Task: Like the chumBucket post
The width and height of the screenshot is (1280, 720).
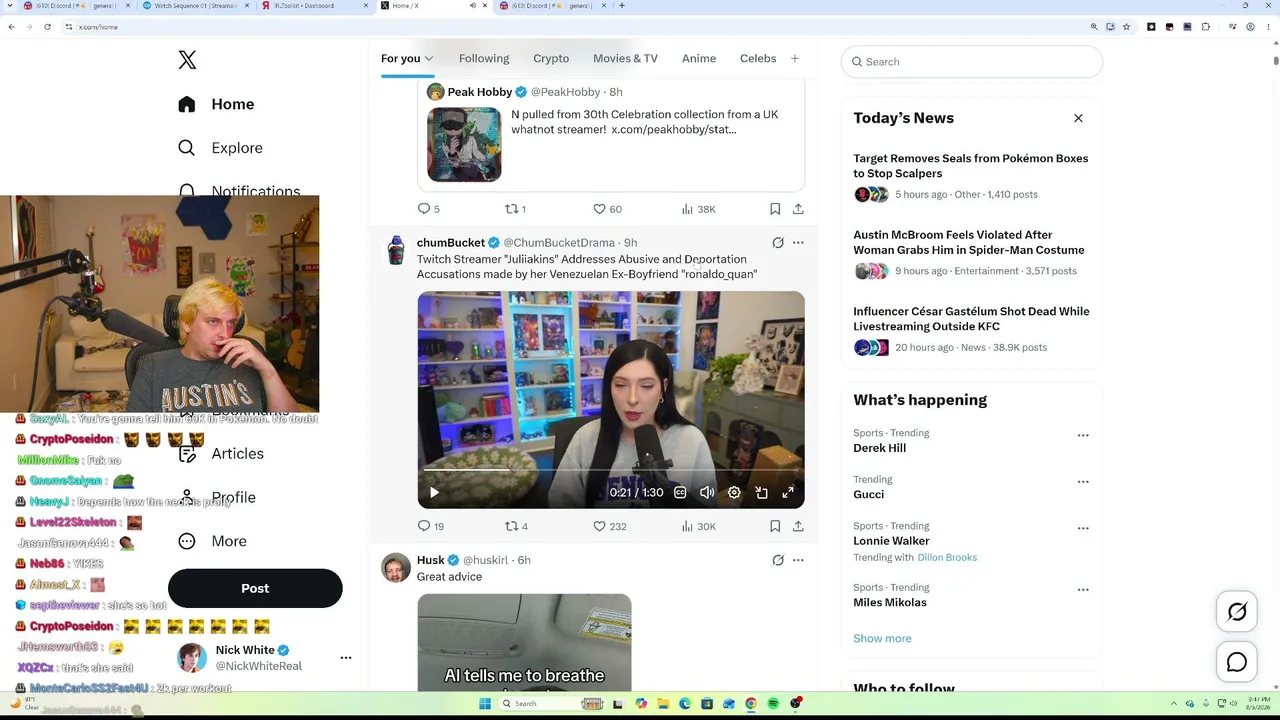Action: click(609, 526)
